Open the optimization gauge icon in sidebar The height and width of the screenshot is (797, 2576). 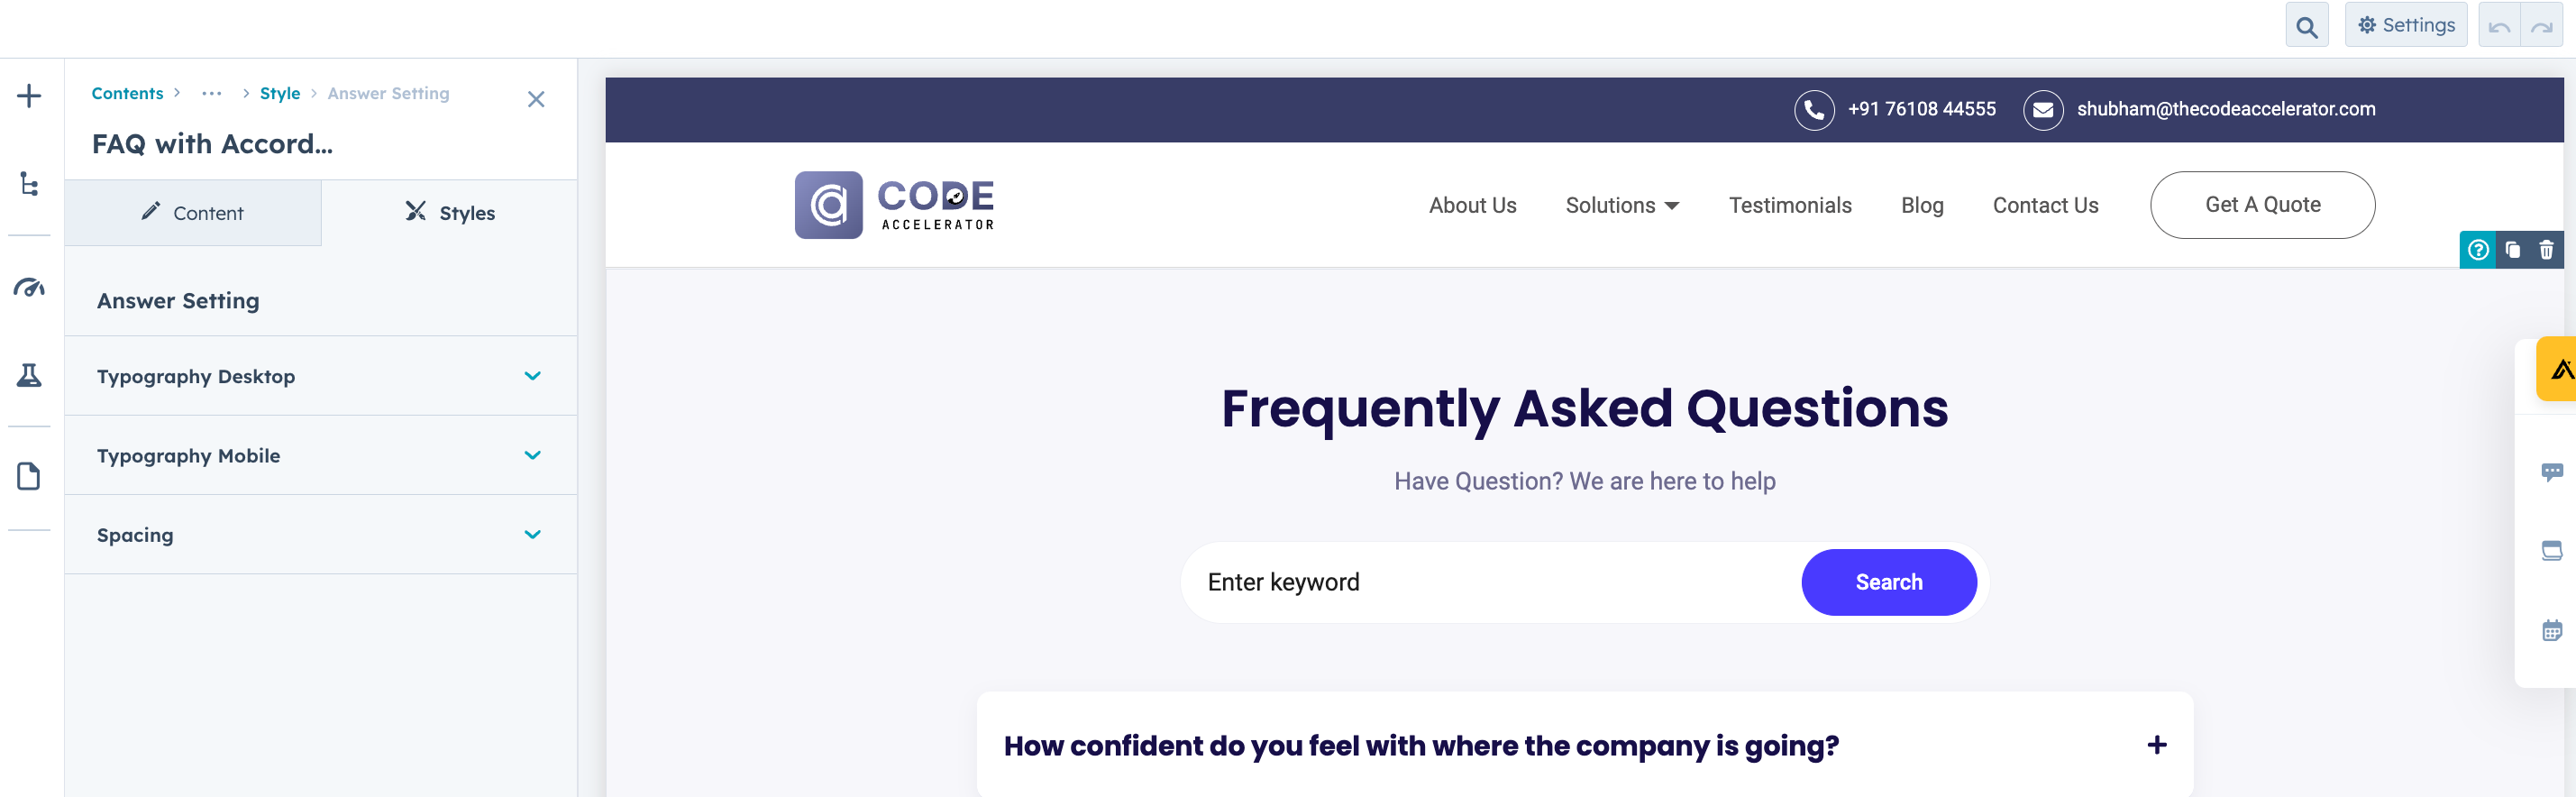click(29, 288)
